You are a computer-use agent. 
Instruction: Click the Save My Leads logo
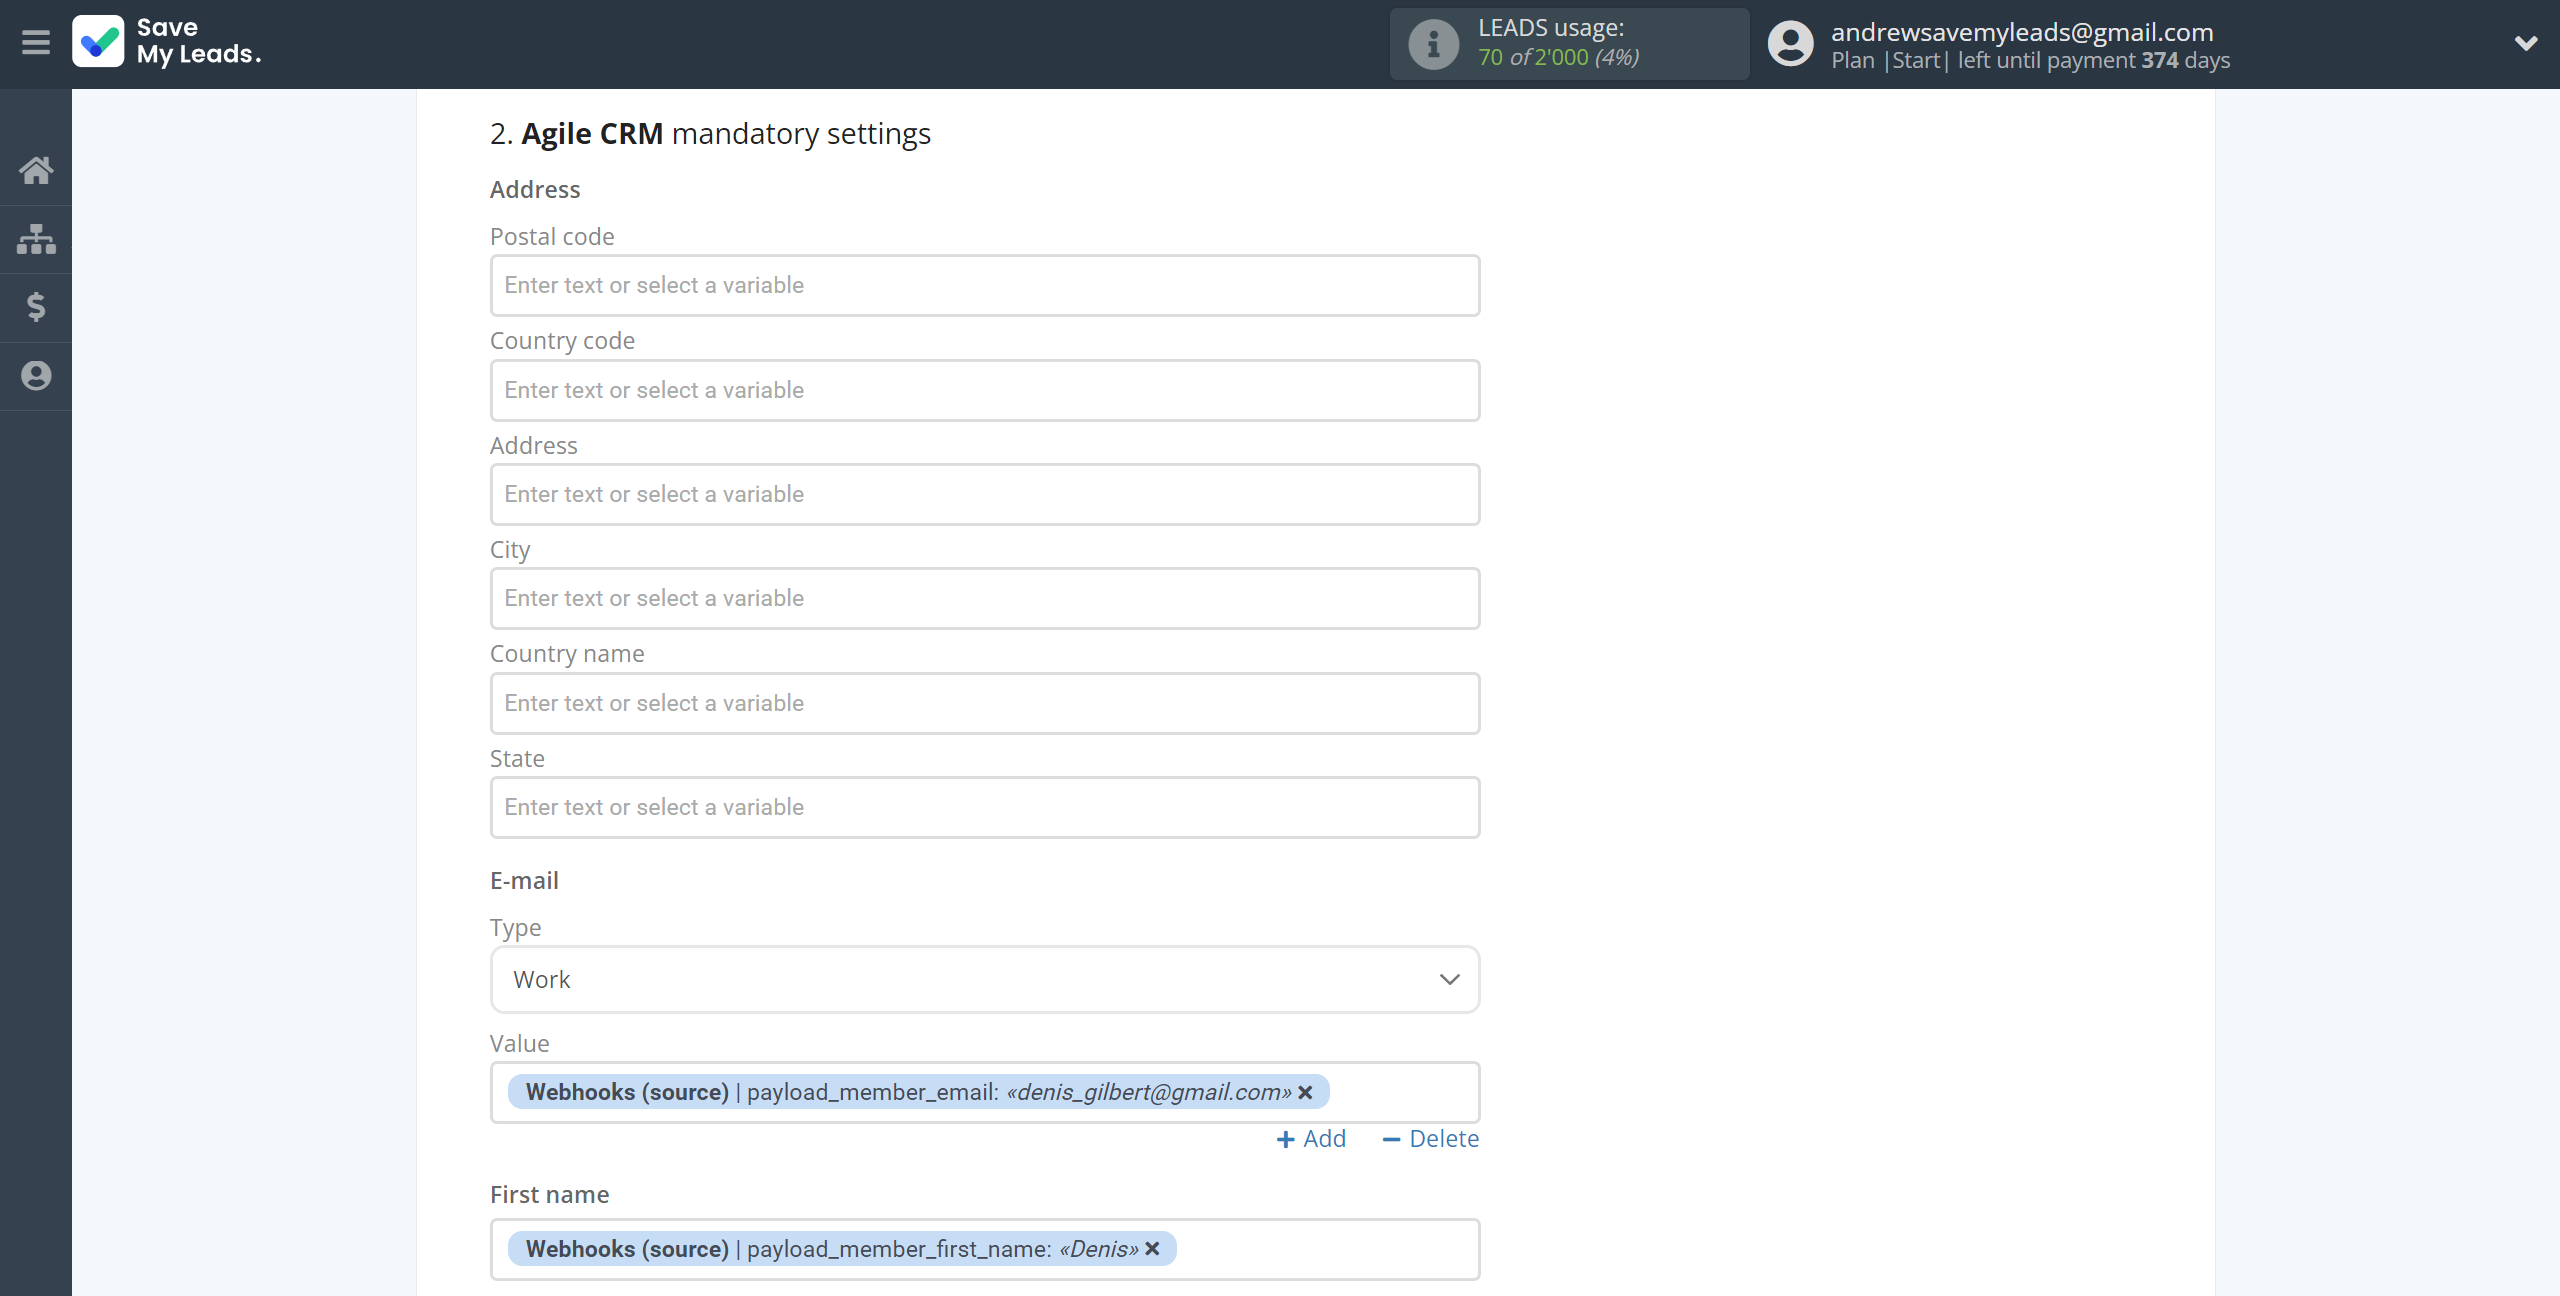pos(167,42)
